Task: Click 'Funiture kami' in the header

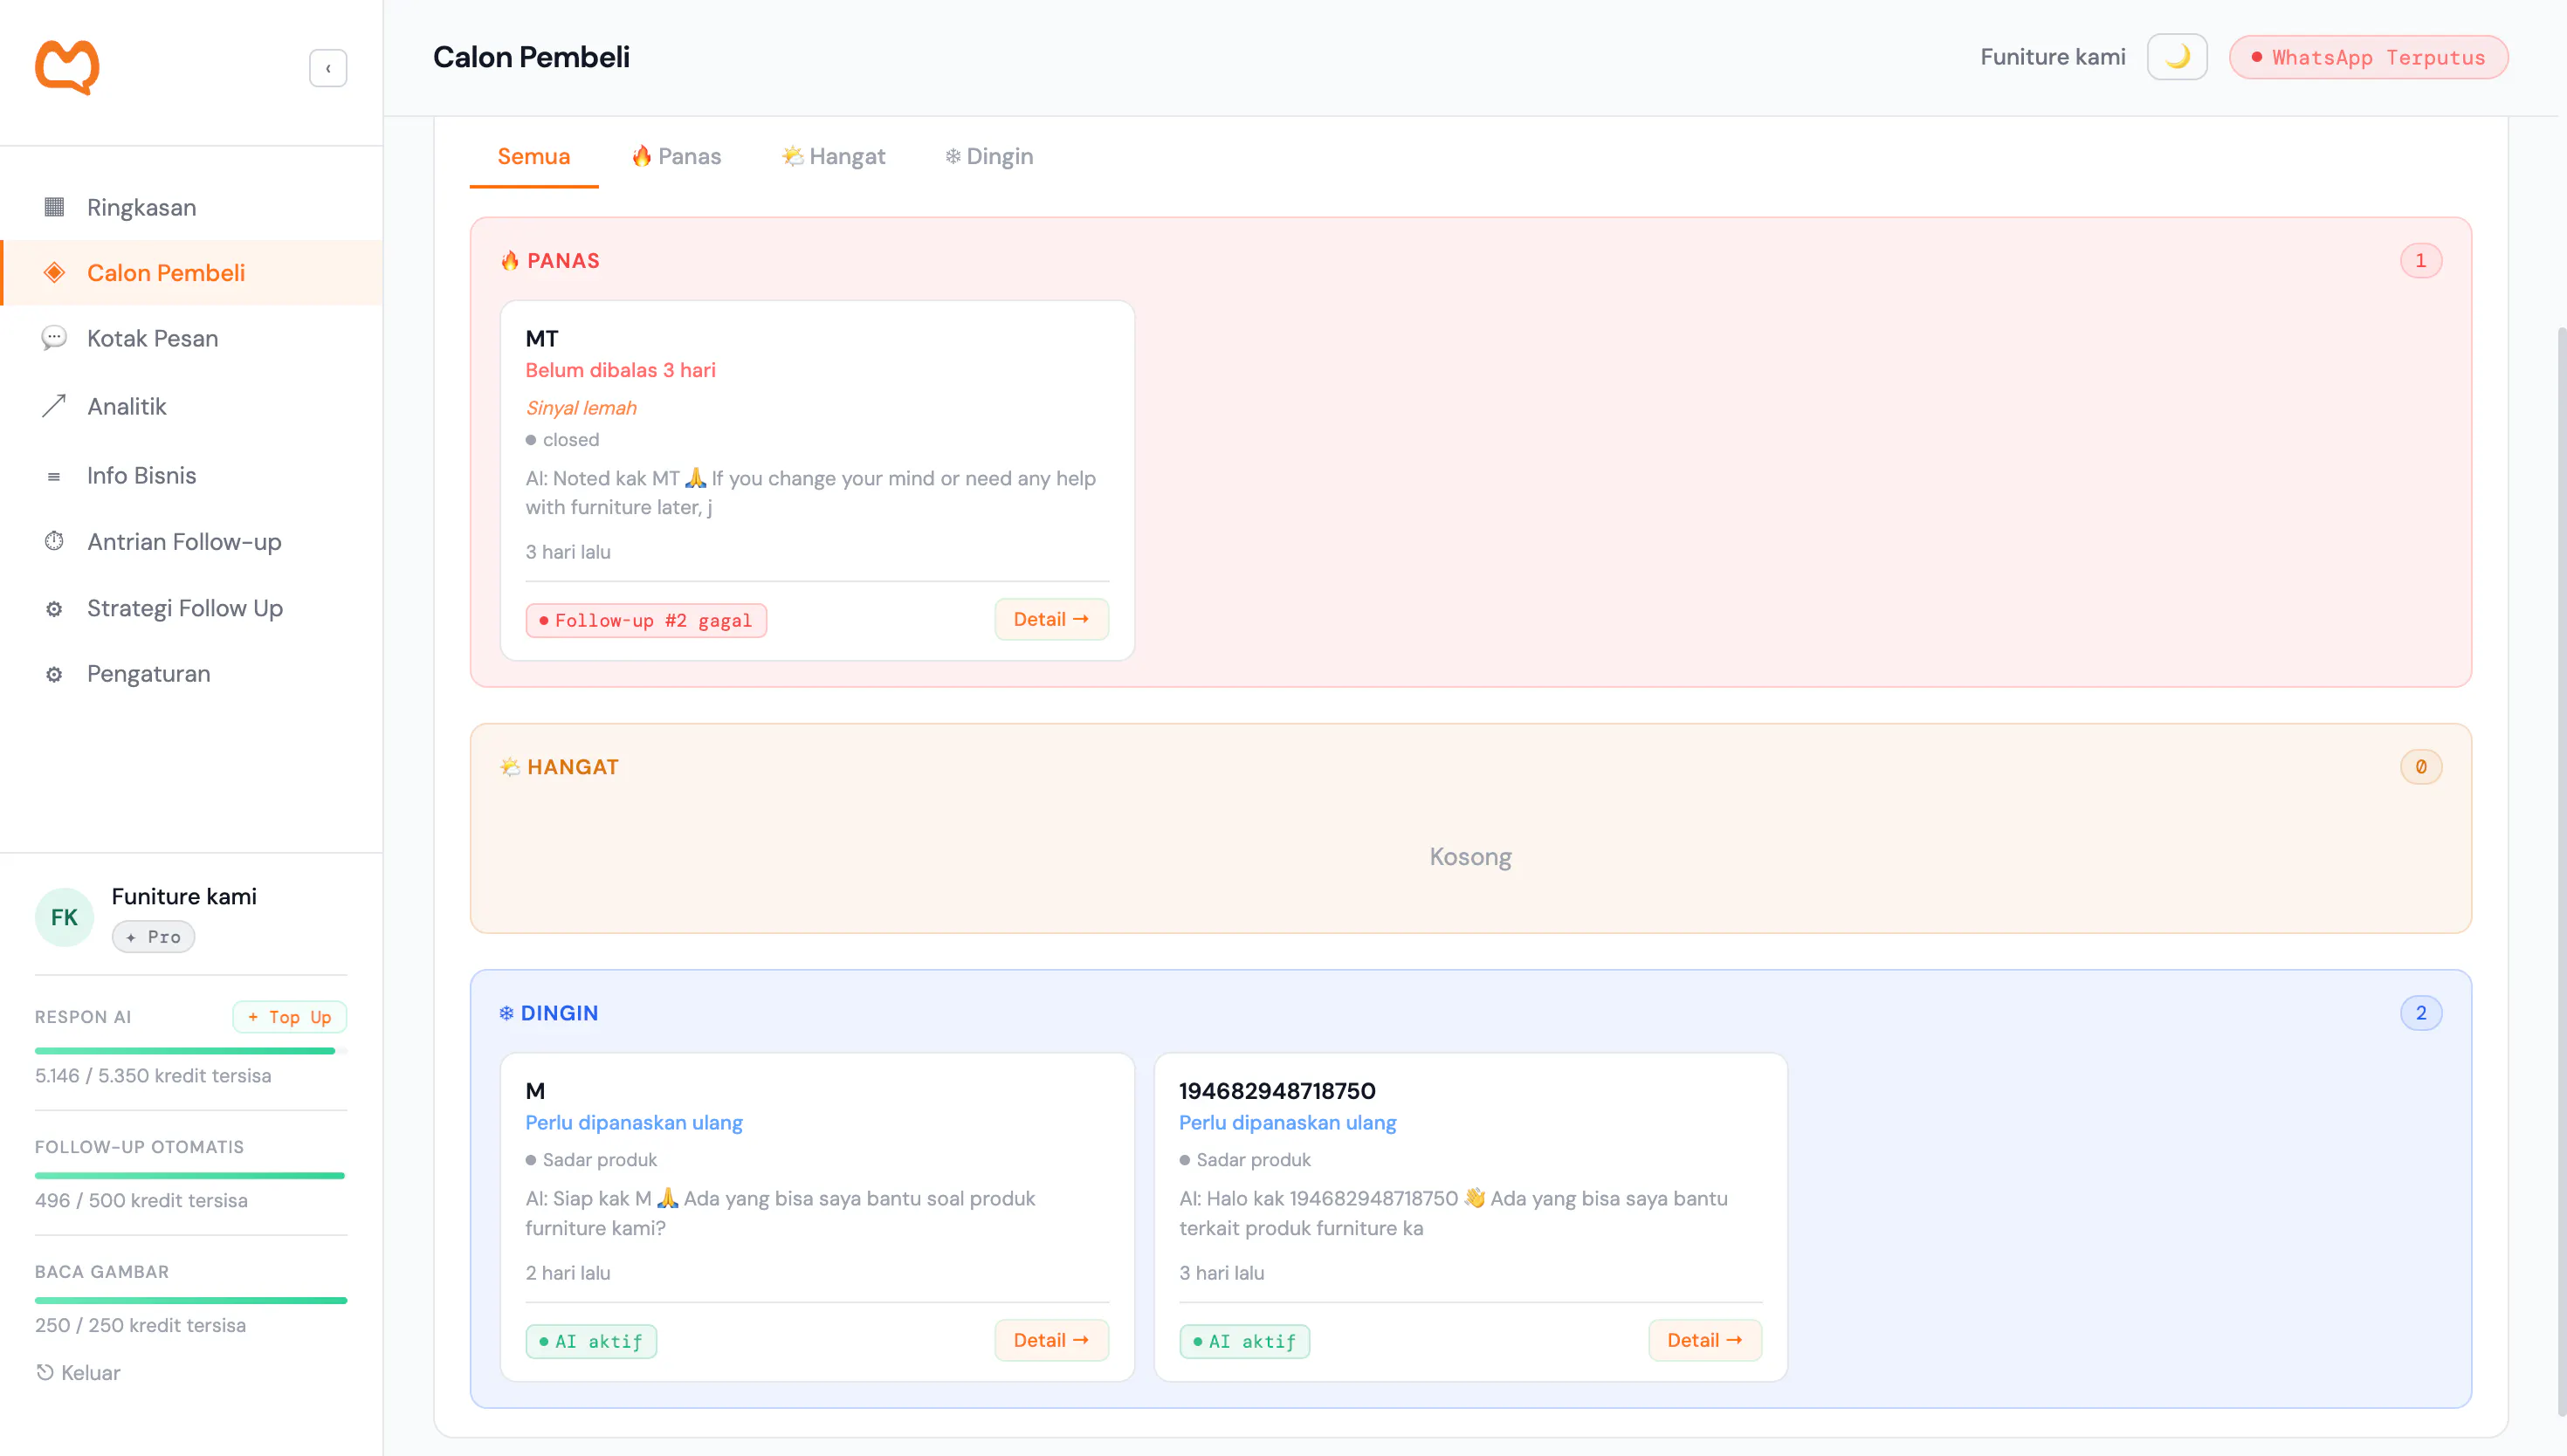Action: 2053,57
